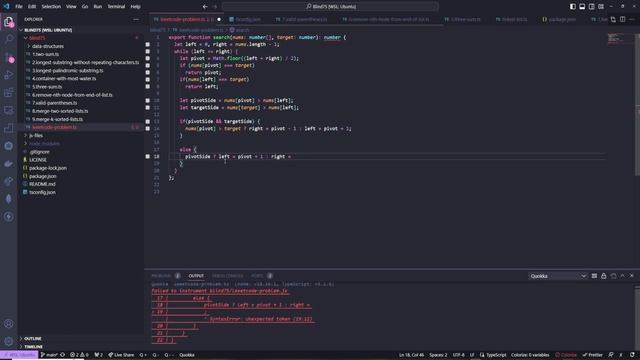The width and height of the screenshot is (640, 360).
Task: Open the Manage gear icon in activity bar
Action: (x=9, y=341)
